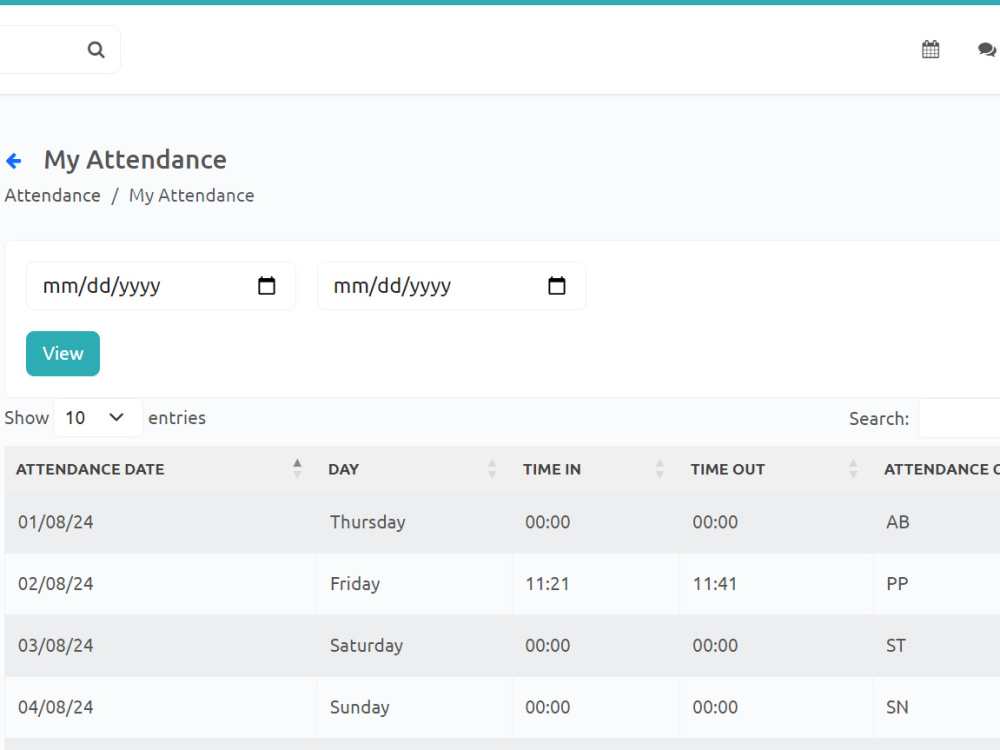This screenshot has height=750, width=1000.
Task: Open the Show entries count dropdown
Action: [98, 418]
